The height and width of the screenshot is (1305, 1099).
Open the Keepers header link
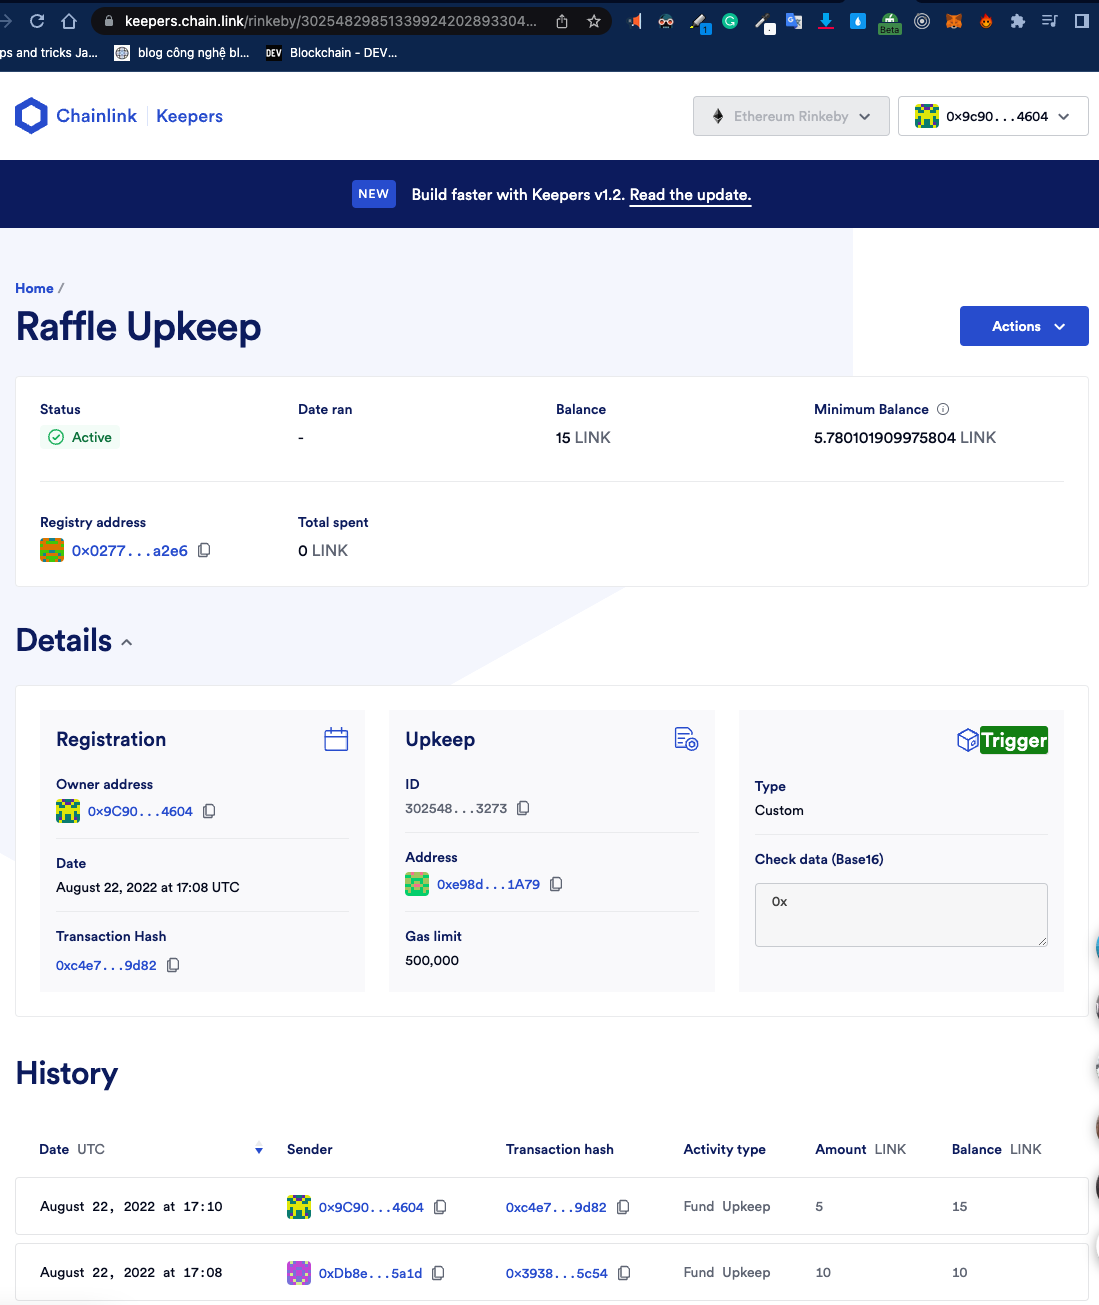pyautogui.click(x=189, y=116)
